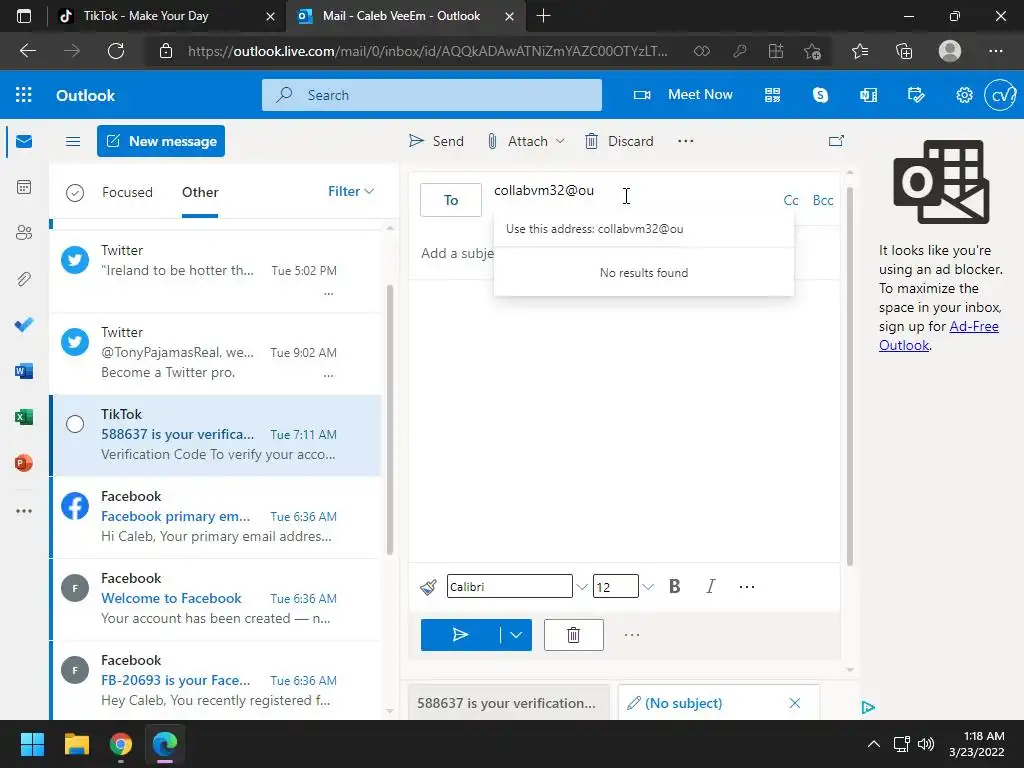Open Mail in the left sidebar

pos(24,141)
